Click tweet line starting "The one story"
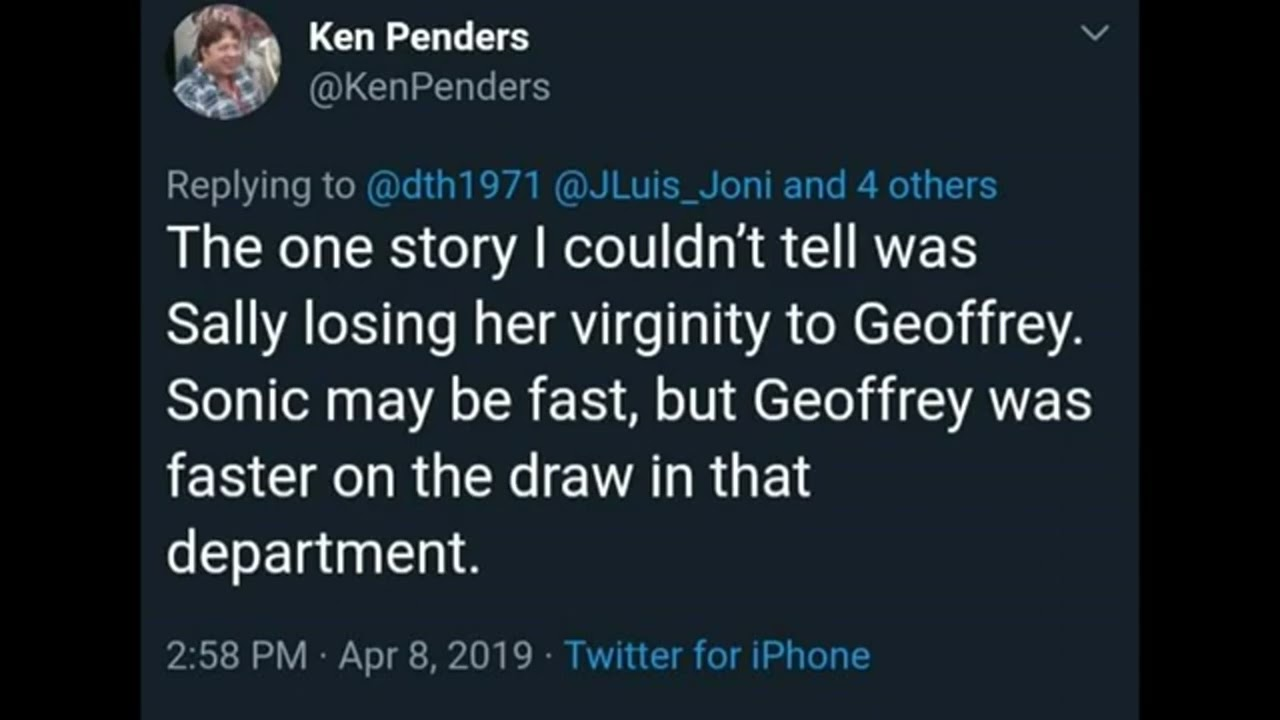 (571, 248)
